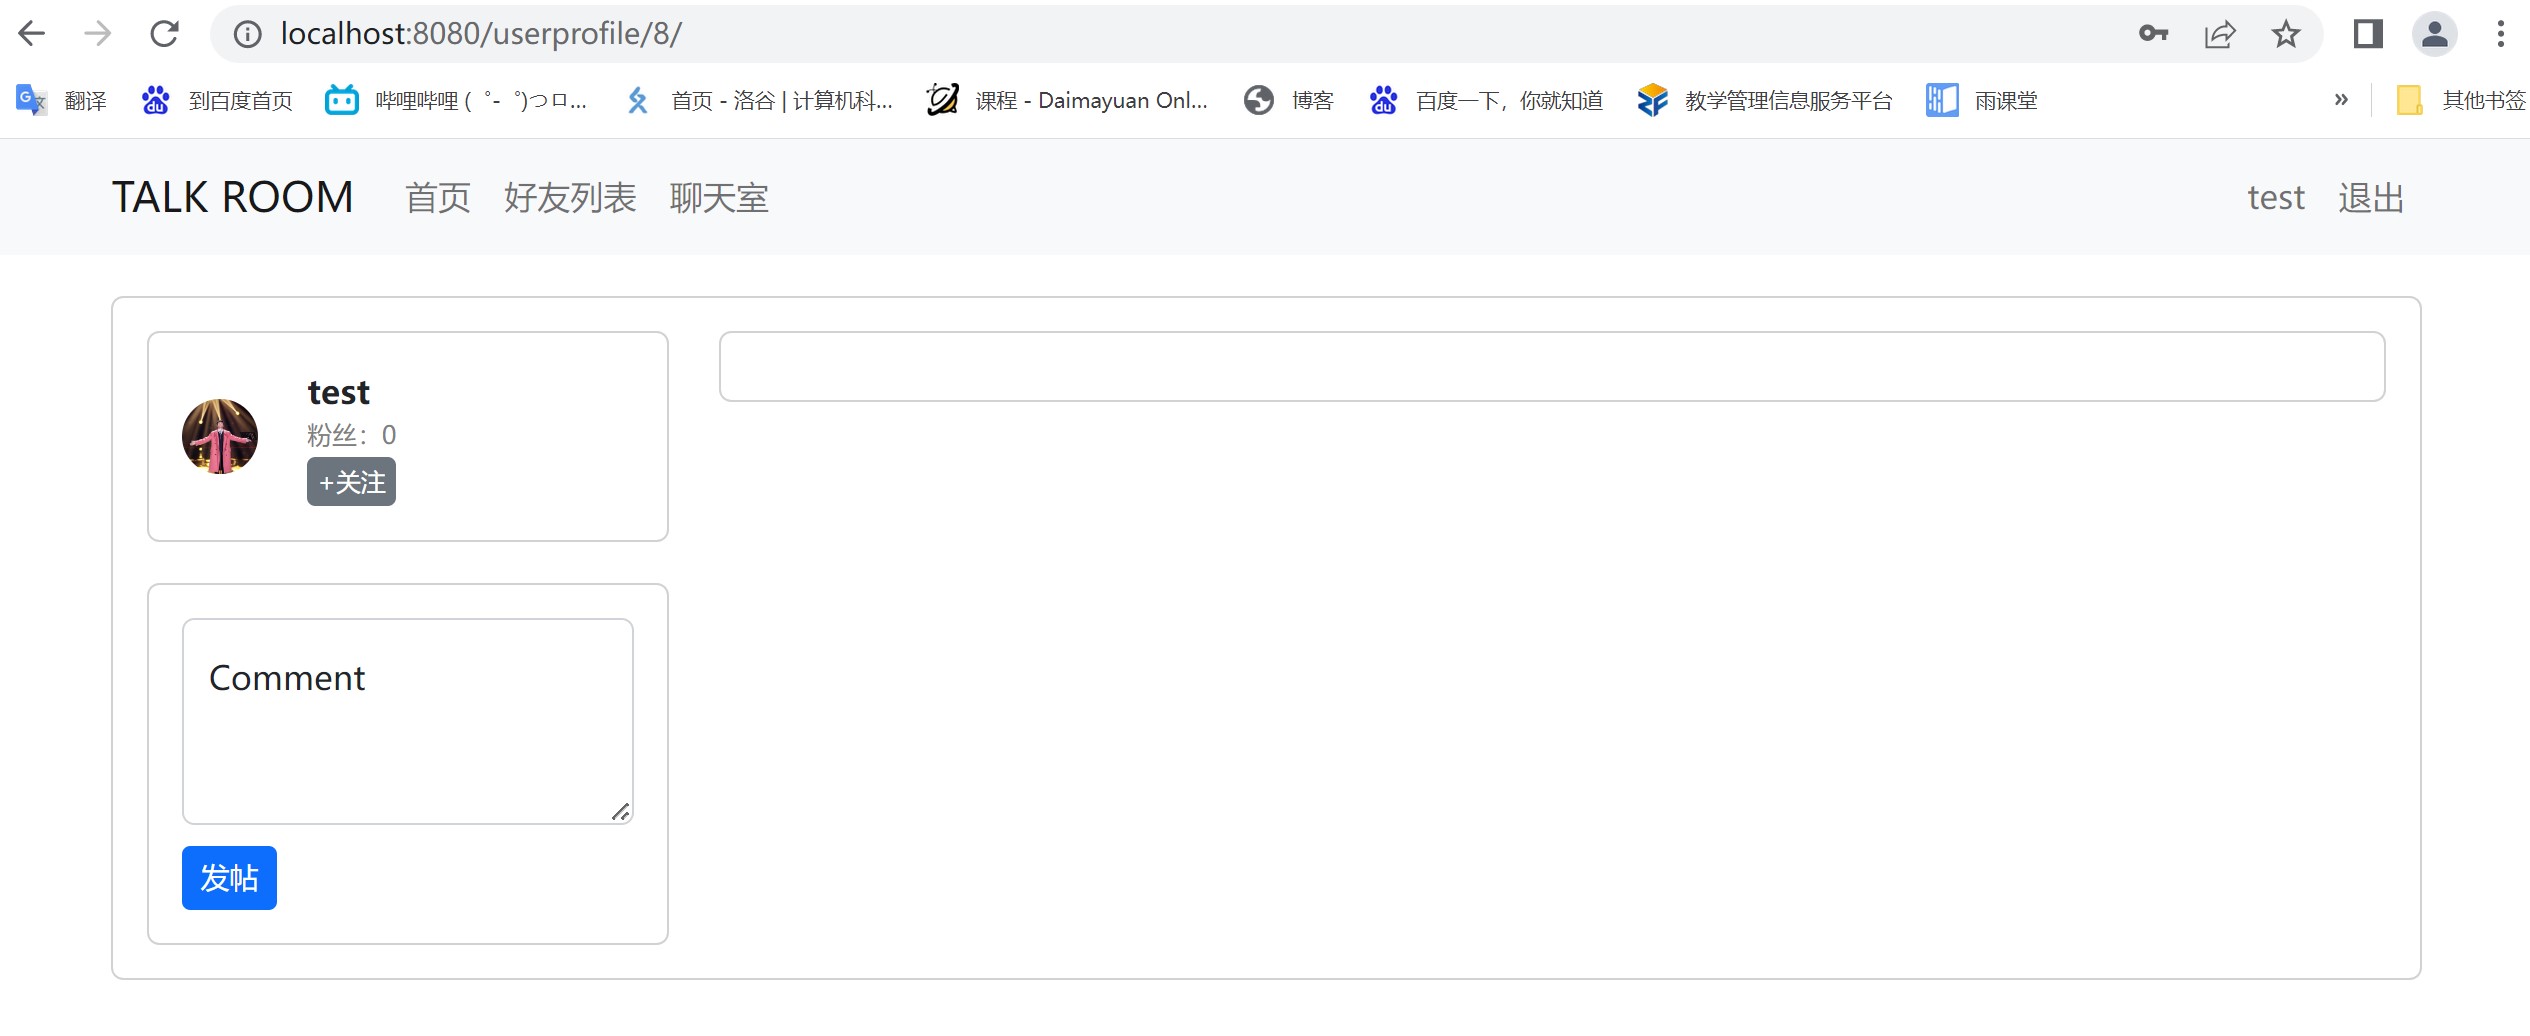Open the browser profile avatar

coord(2435,33)
